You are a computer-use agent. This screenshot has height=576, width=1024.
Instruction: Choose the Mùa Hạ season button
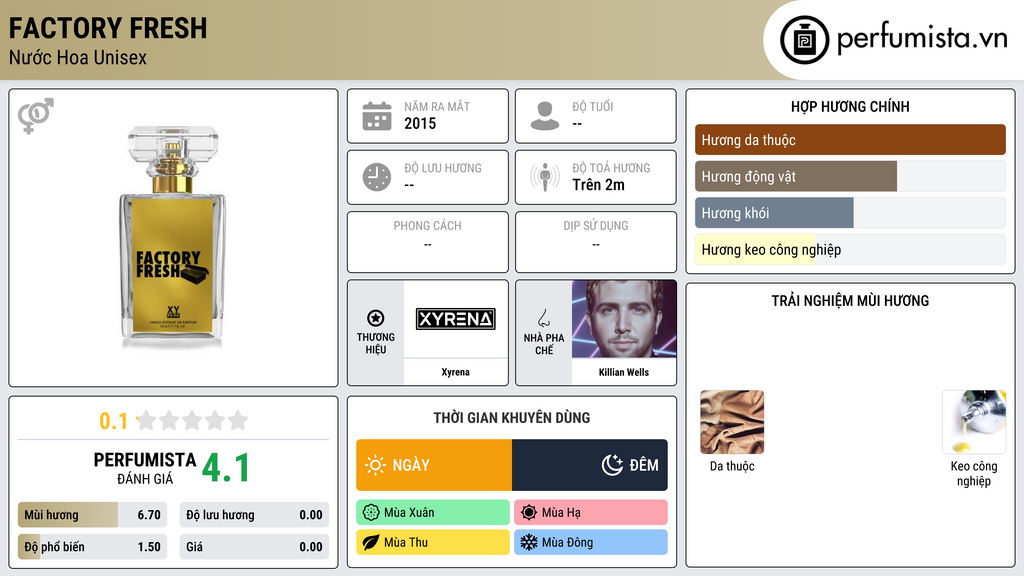[x=591, y=513]
